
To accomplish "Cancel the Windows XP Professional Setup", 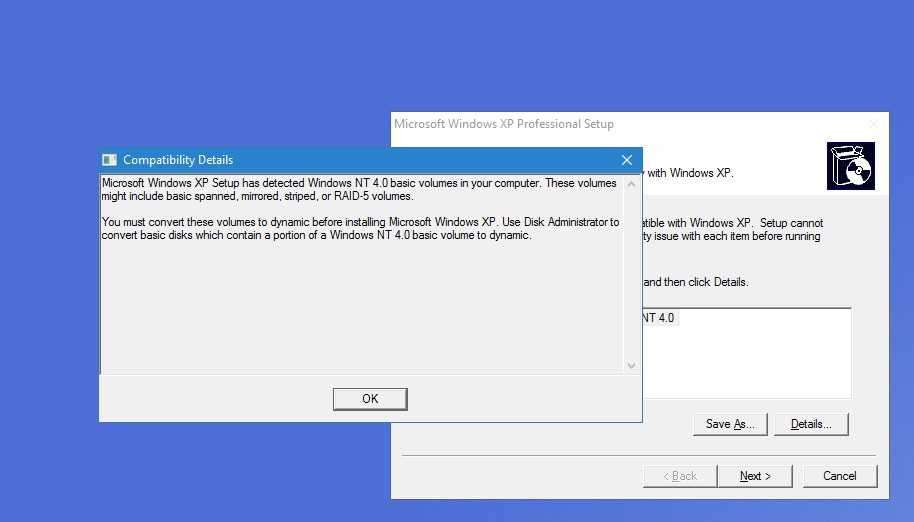I will pyautogui.click(x=840, y=476).
